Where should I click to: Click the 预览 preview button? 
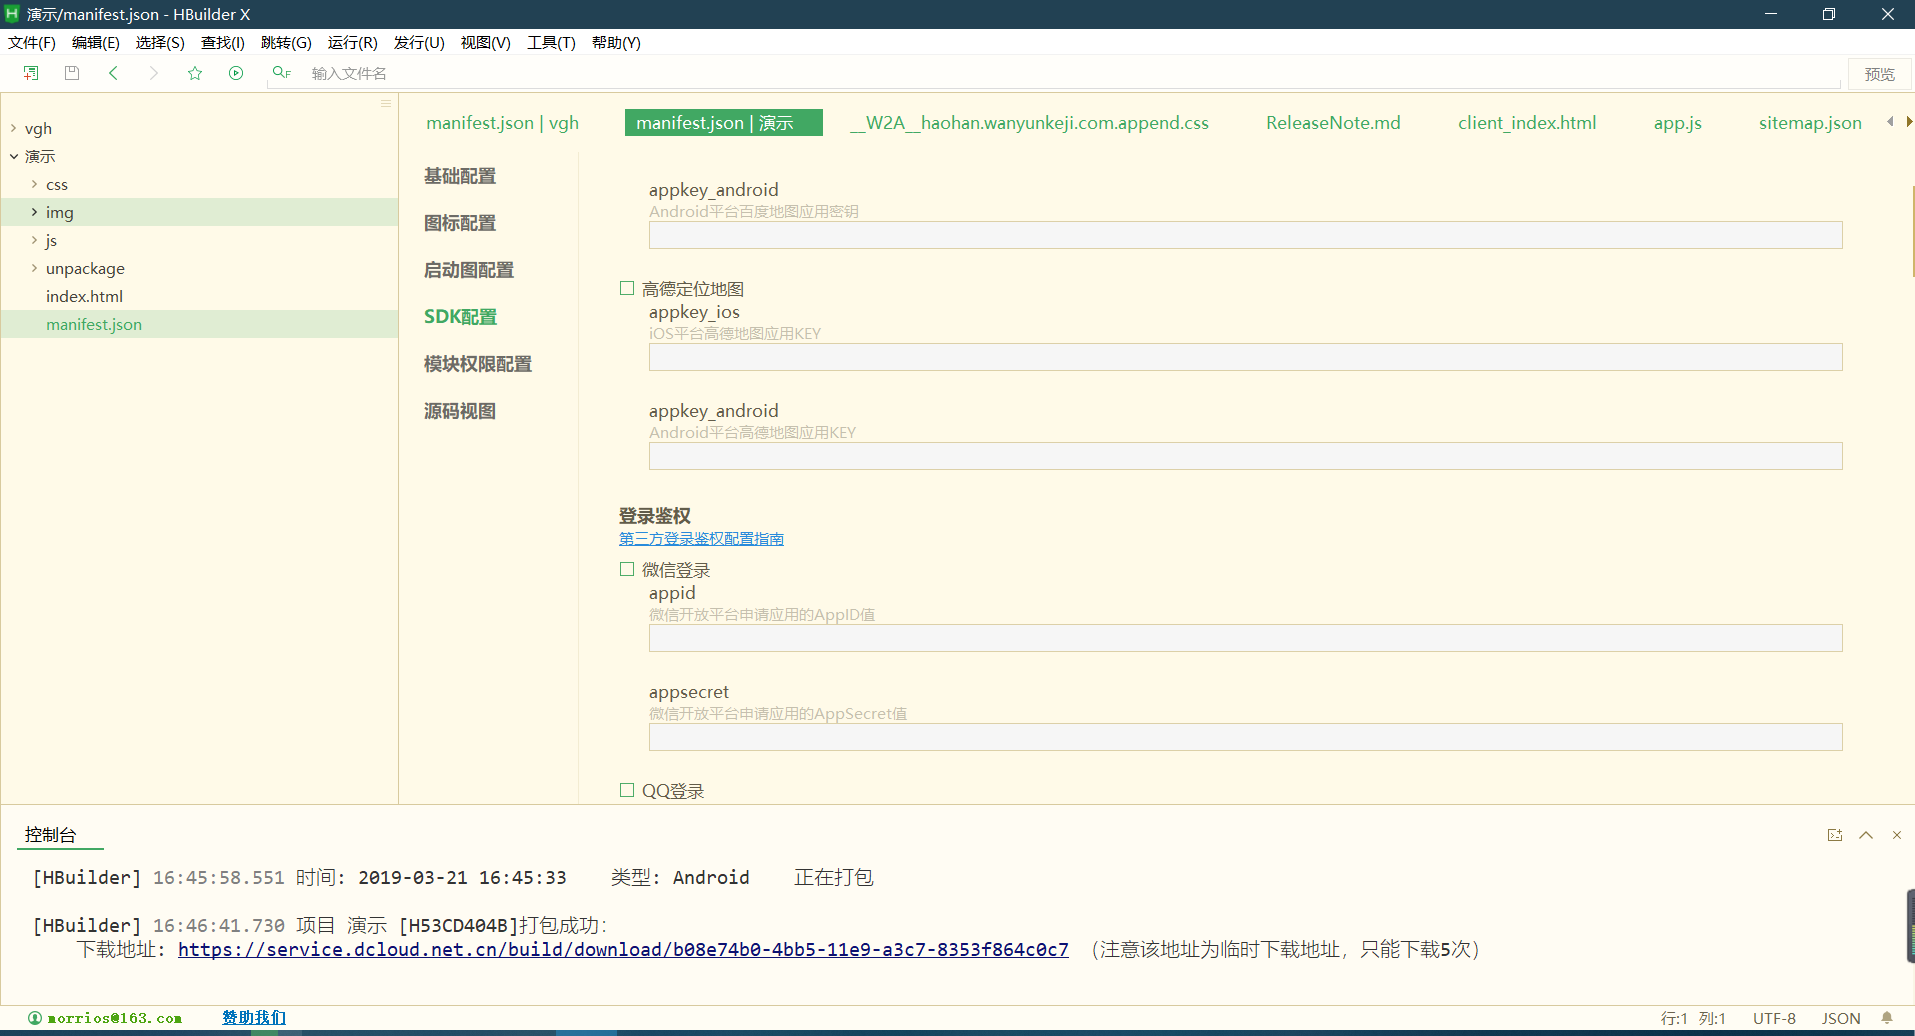(1879, 74)
